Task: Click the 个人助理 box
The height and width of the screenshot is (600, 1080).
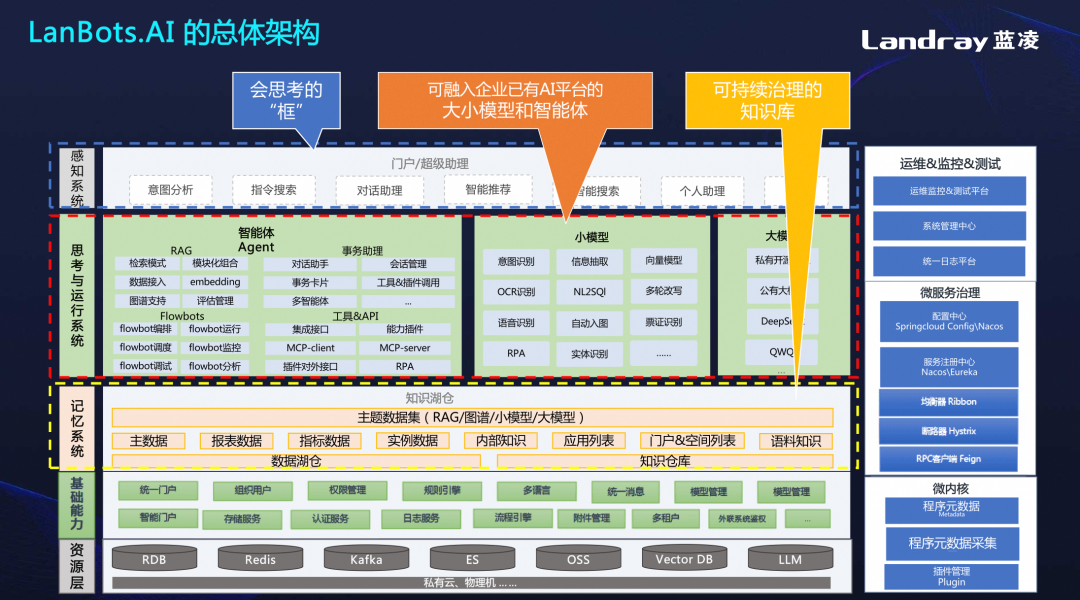Action: click(702, 190)
